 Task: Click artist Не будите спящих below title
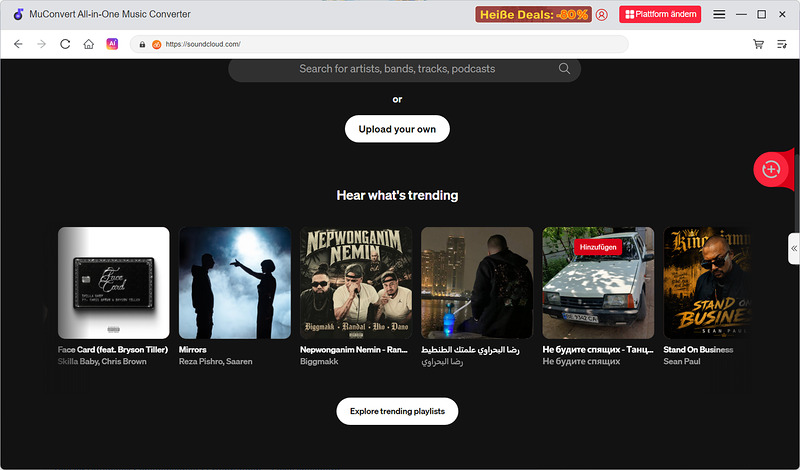[x=581, y=361]
